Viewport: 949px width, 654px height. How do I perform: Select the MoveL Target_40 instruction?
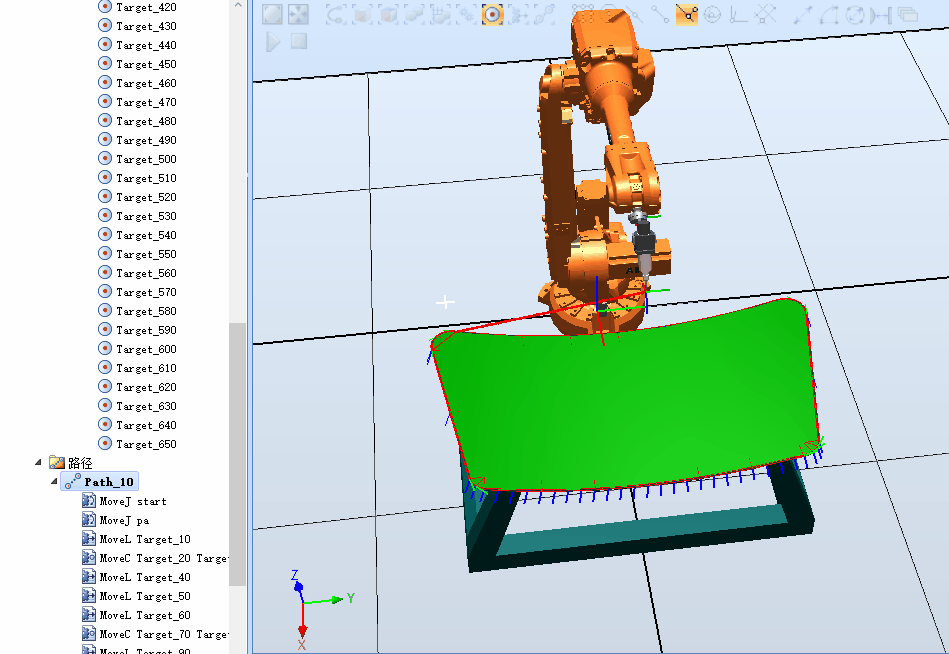point(145,577)
